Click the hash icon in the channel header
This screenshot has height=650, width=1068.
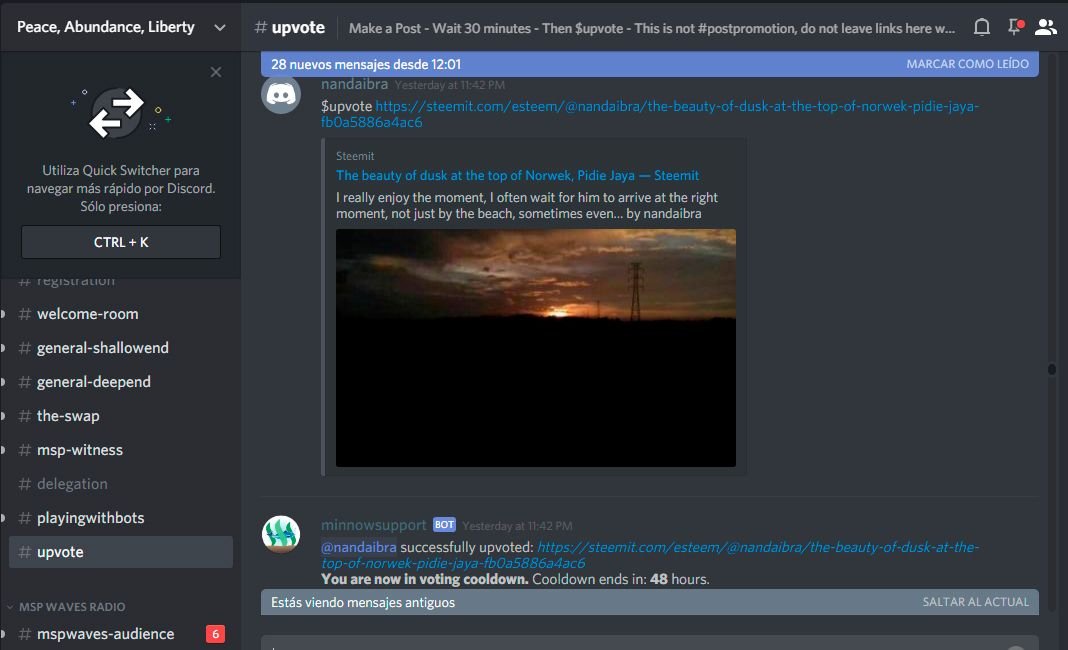pyautogui.click(x=260, y=27)
